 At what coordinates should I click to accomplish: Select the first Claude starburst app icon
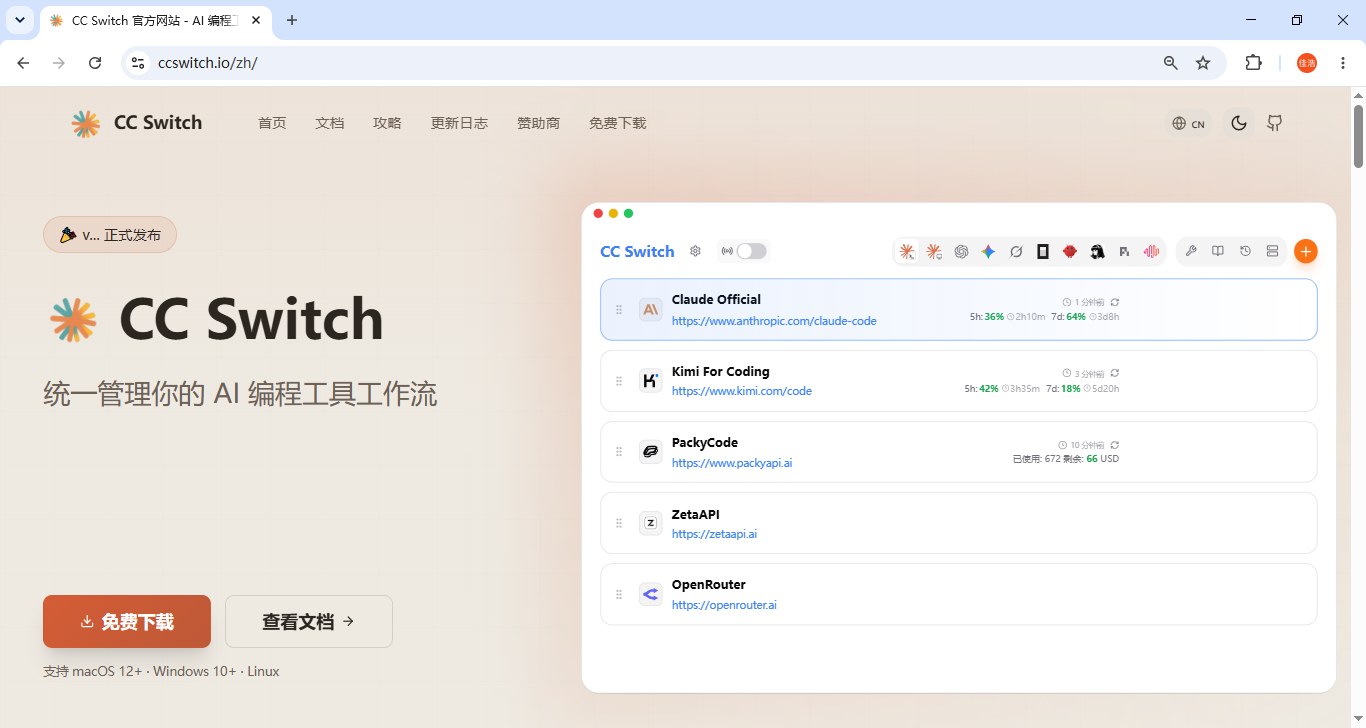click(907, 252)
